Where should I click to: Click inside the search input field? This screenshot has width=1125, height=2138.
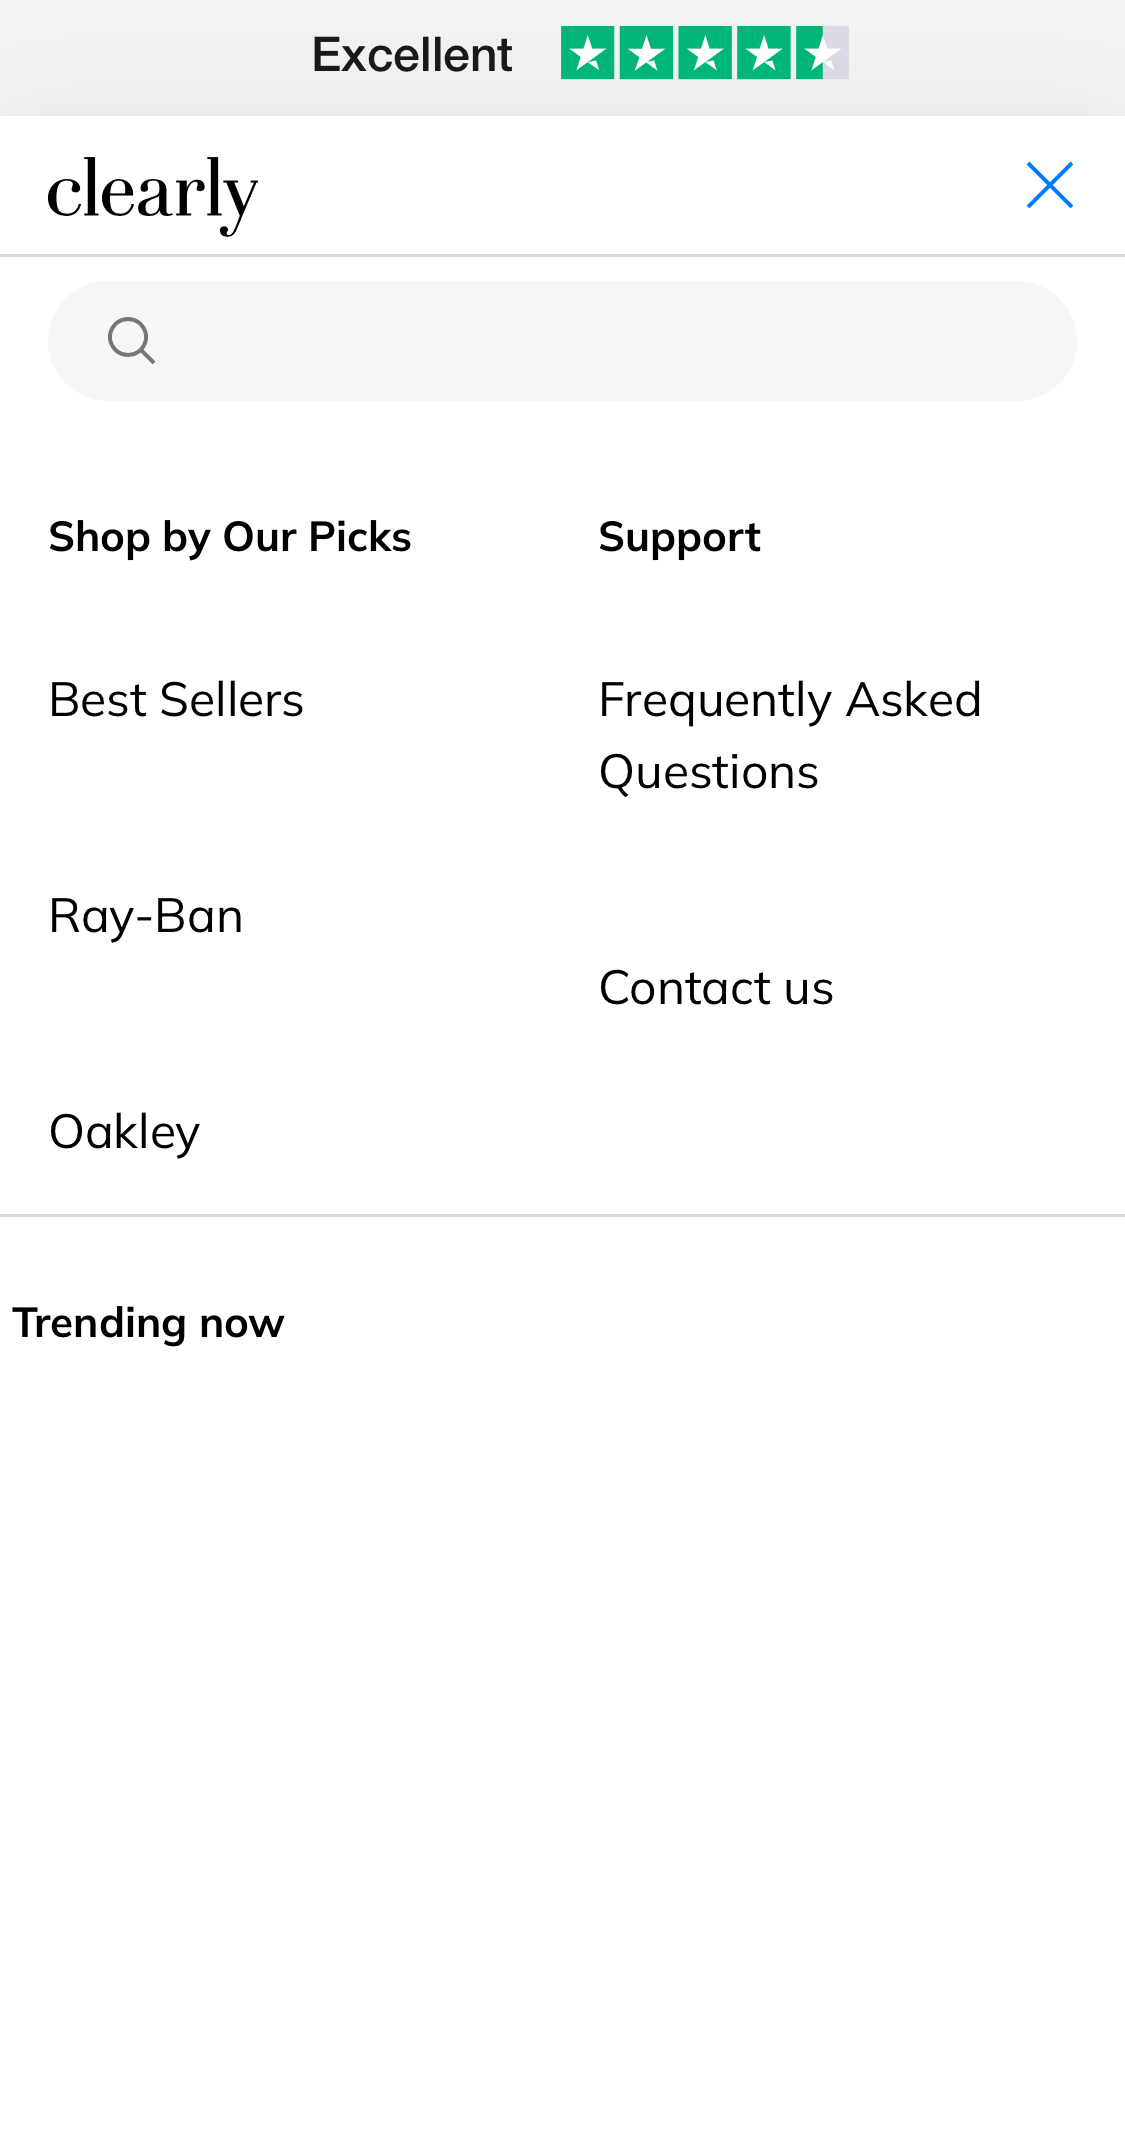(x=562, y=340)
